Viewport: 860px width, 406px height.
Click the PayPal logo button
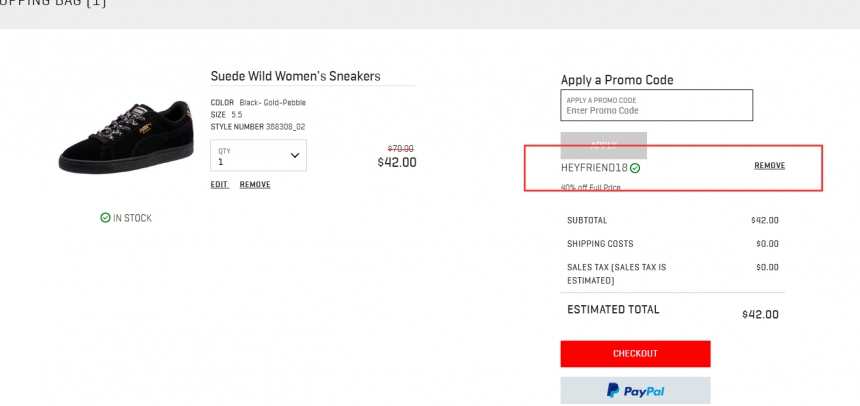(635, 391)
